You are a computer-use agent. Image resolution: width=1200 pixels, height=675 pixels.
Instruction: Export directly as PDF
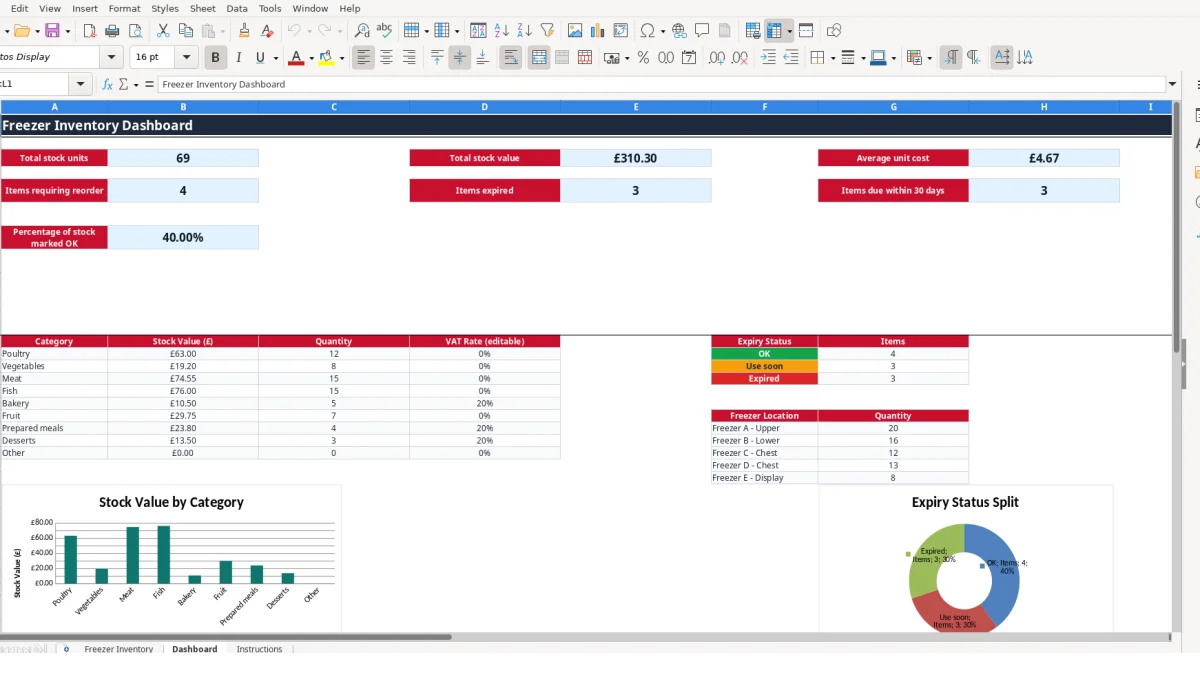coord(89,31)
